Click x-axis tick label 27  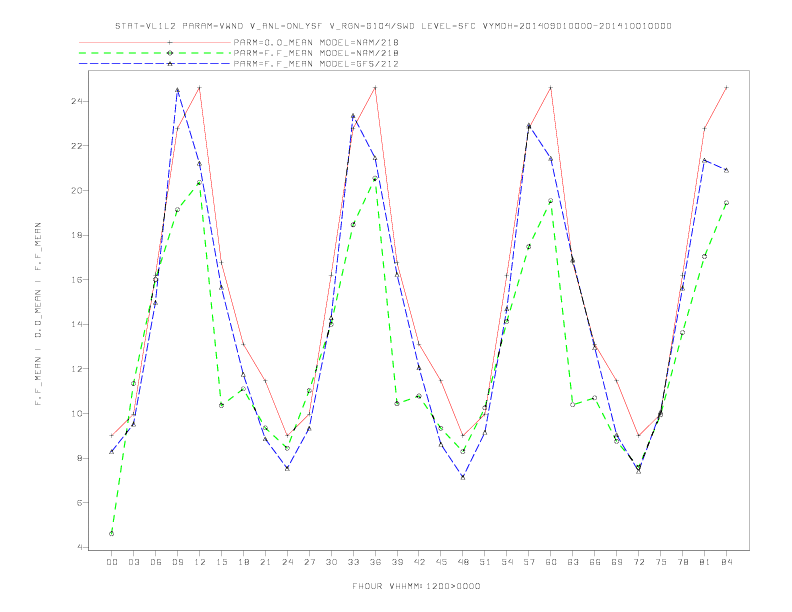pos(309,562)
